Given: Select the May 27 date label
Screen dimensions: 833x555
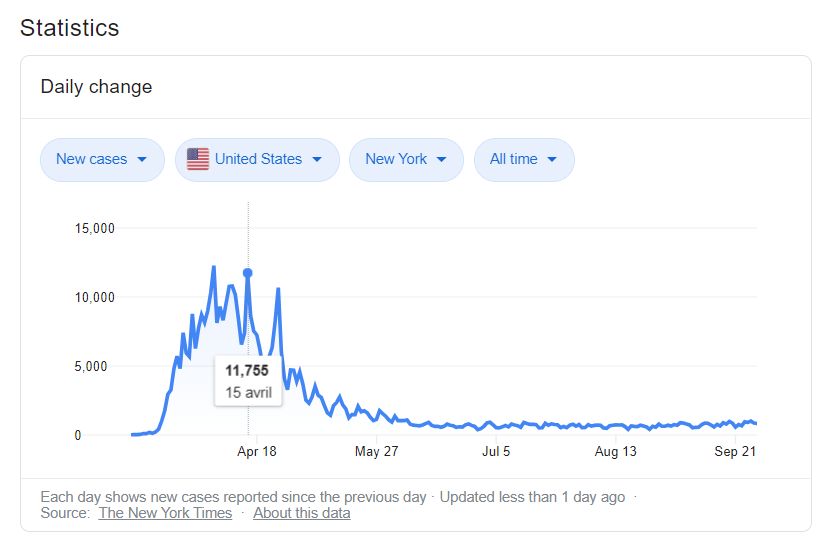Looking at the screenshot, I should pos(376,452).
